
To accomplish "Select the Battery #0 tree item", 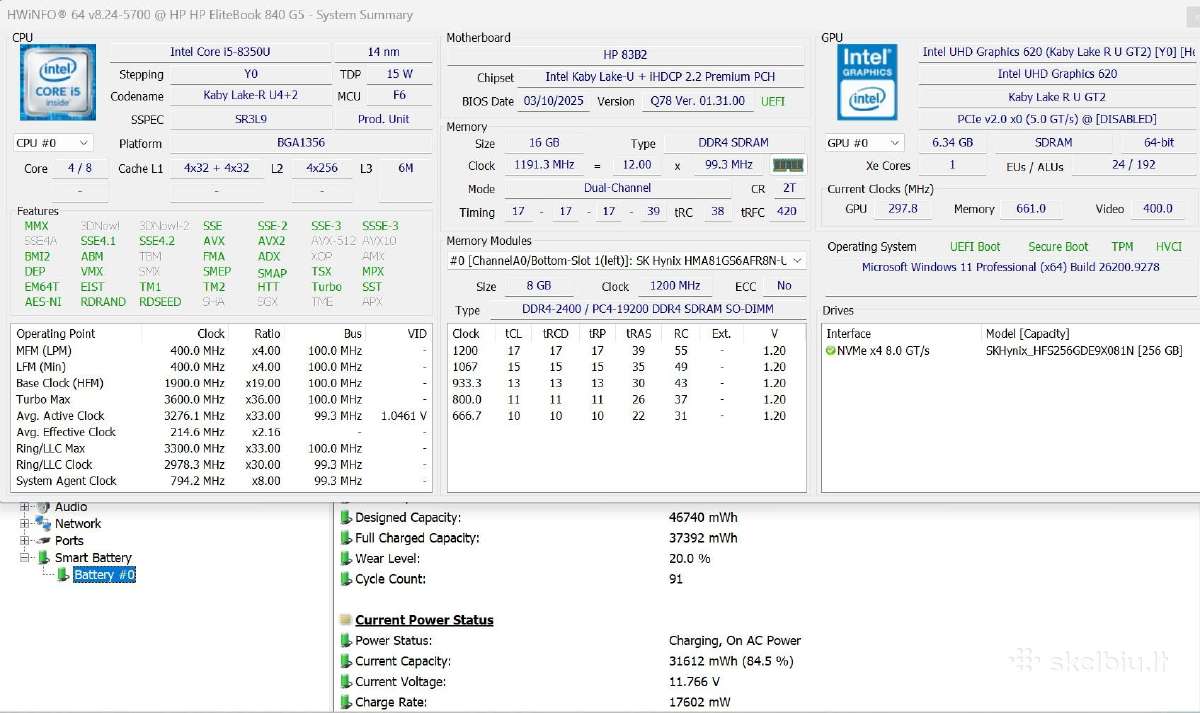I will click(104, 575).
